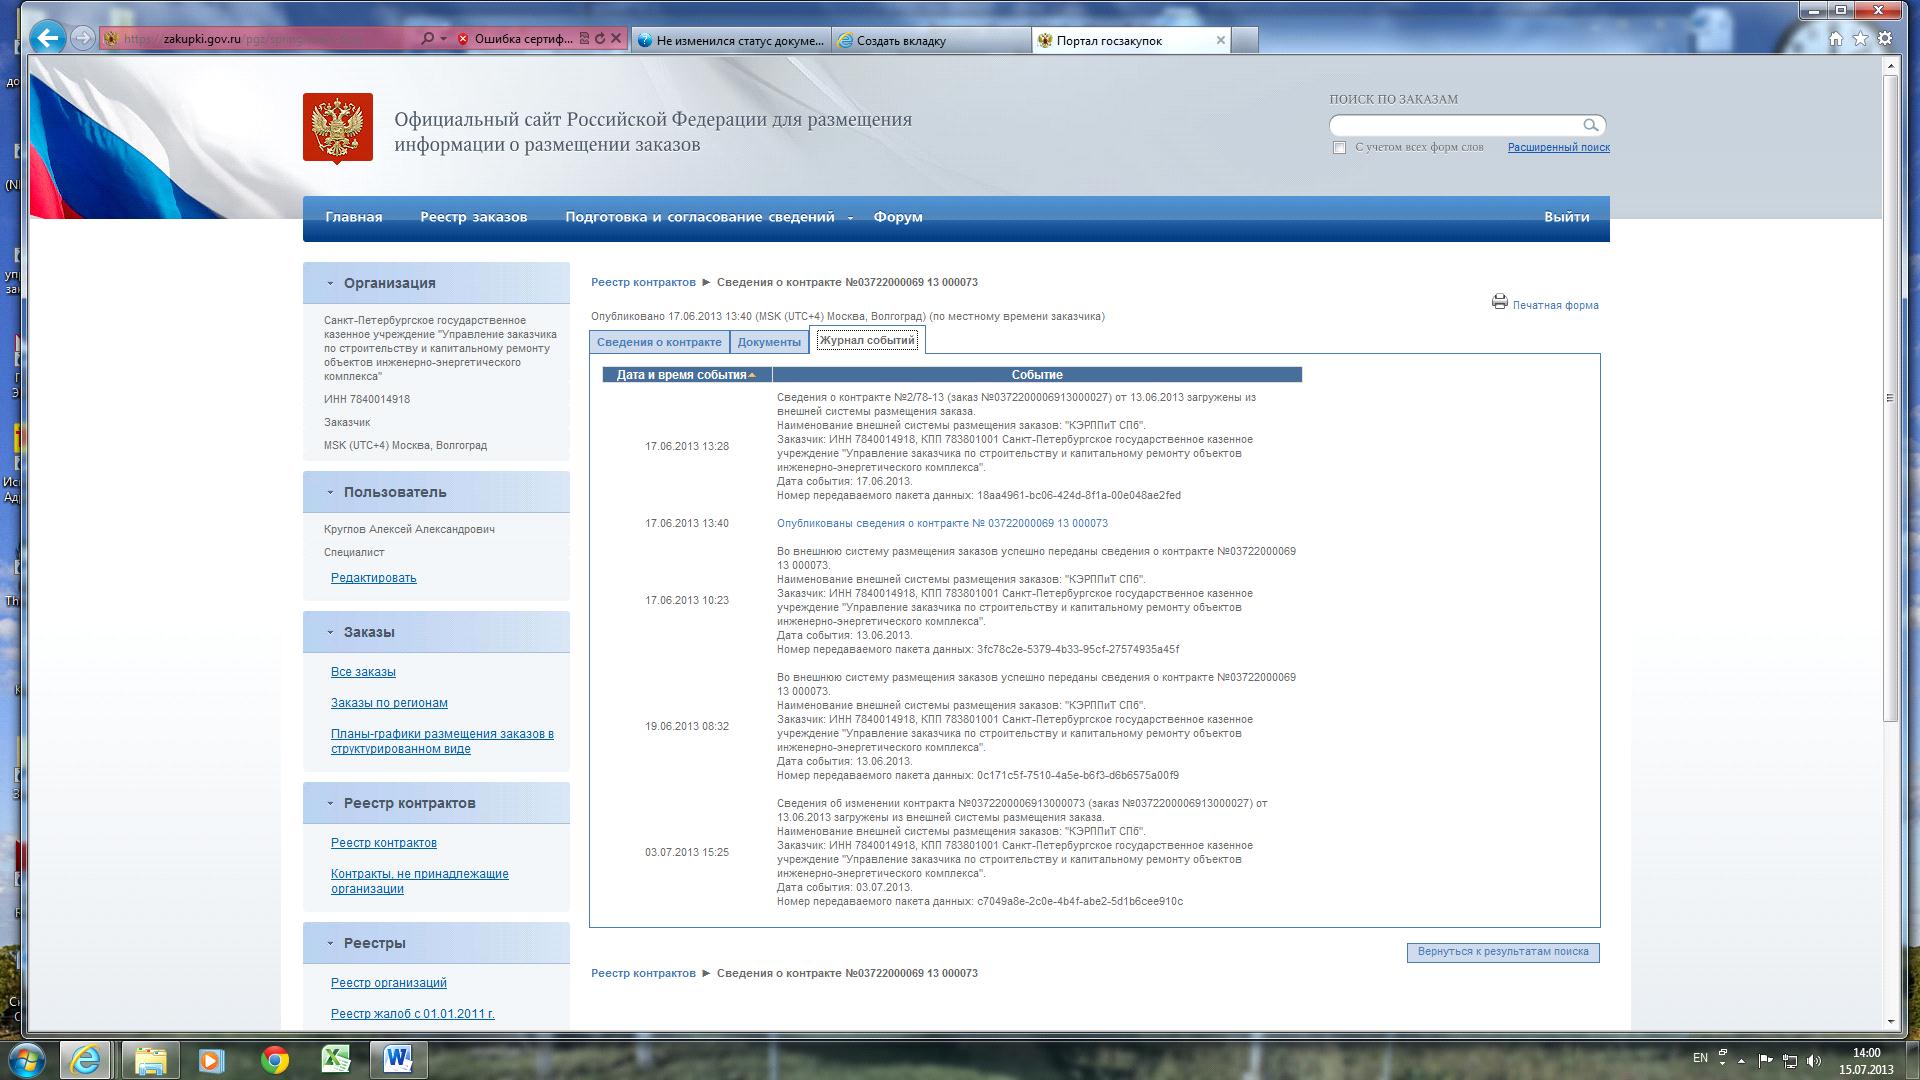
Task: Open the 'Все заказы' sidebar link
Action: pos(363,672)
